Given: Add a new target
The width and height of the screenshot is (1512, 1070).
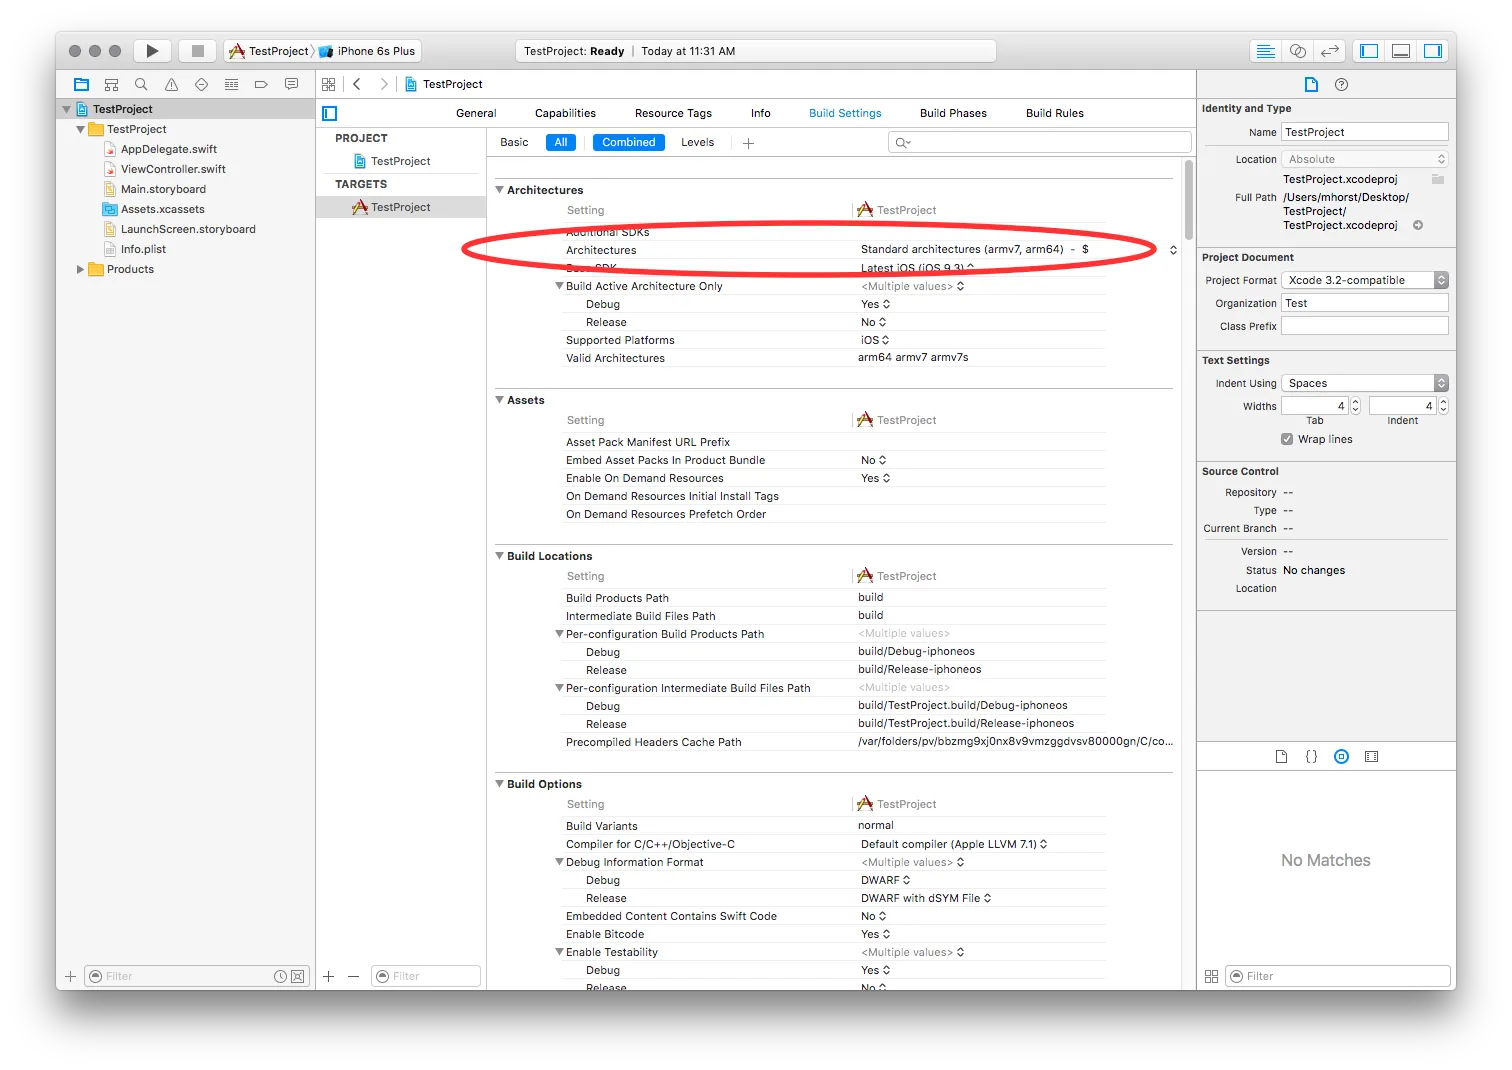Looking at the screenshot, I should pyautogui.click(x=329, y=977).
